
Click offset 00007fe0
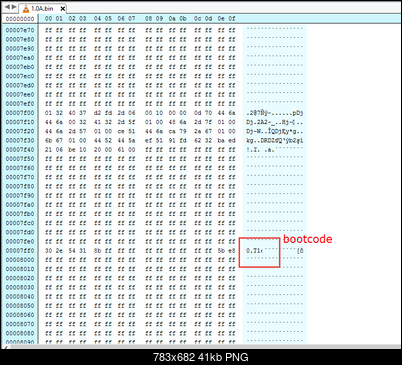coord(20,241)
